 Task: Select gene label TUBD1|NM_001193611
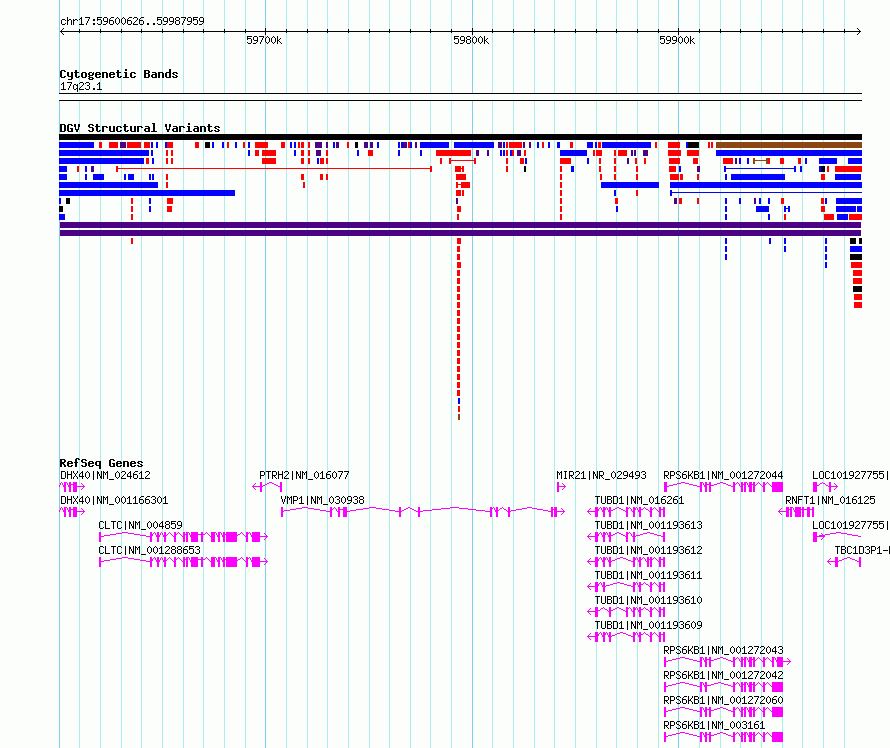pyautogui.click(x=648, y=575)
